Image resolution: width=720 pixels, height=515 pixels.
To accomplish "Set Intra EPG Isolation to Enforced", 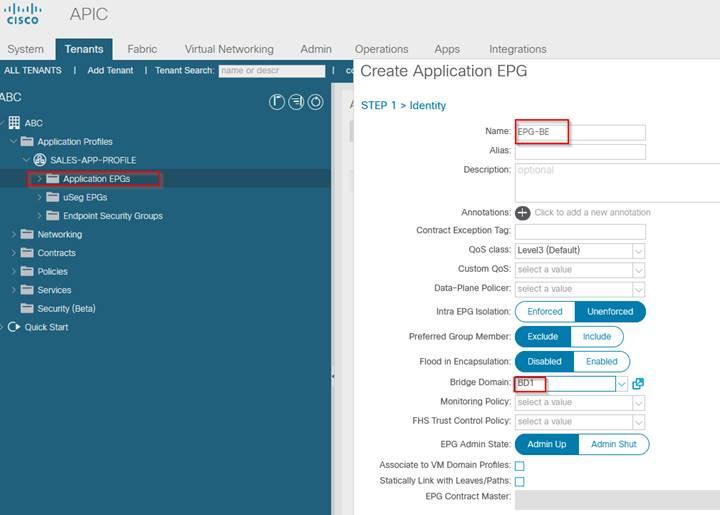I will (545, 312).
